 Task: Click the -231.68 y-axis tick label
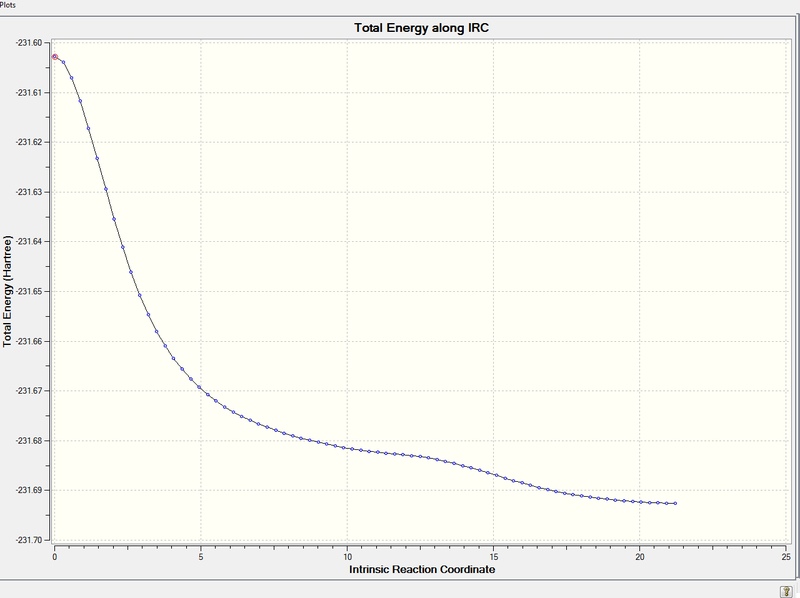29,440
